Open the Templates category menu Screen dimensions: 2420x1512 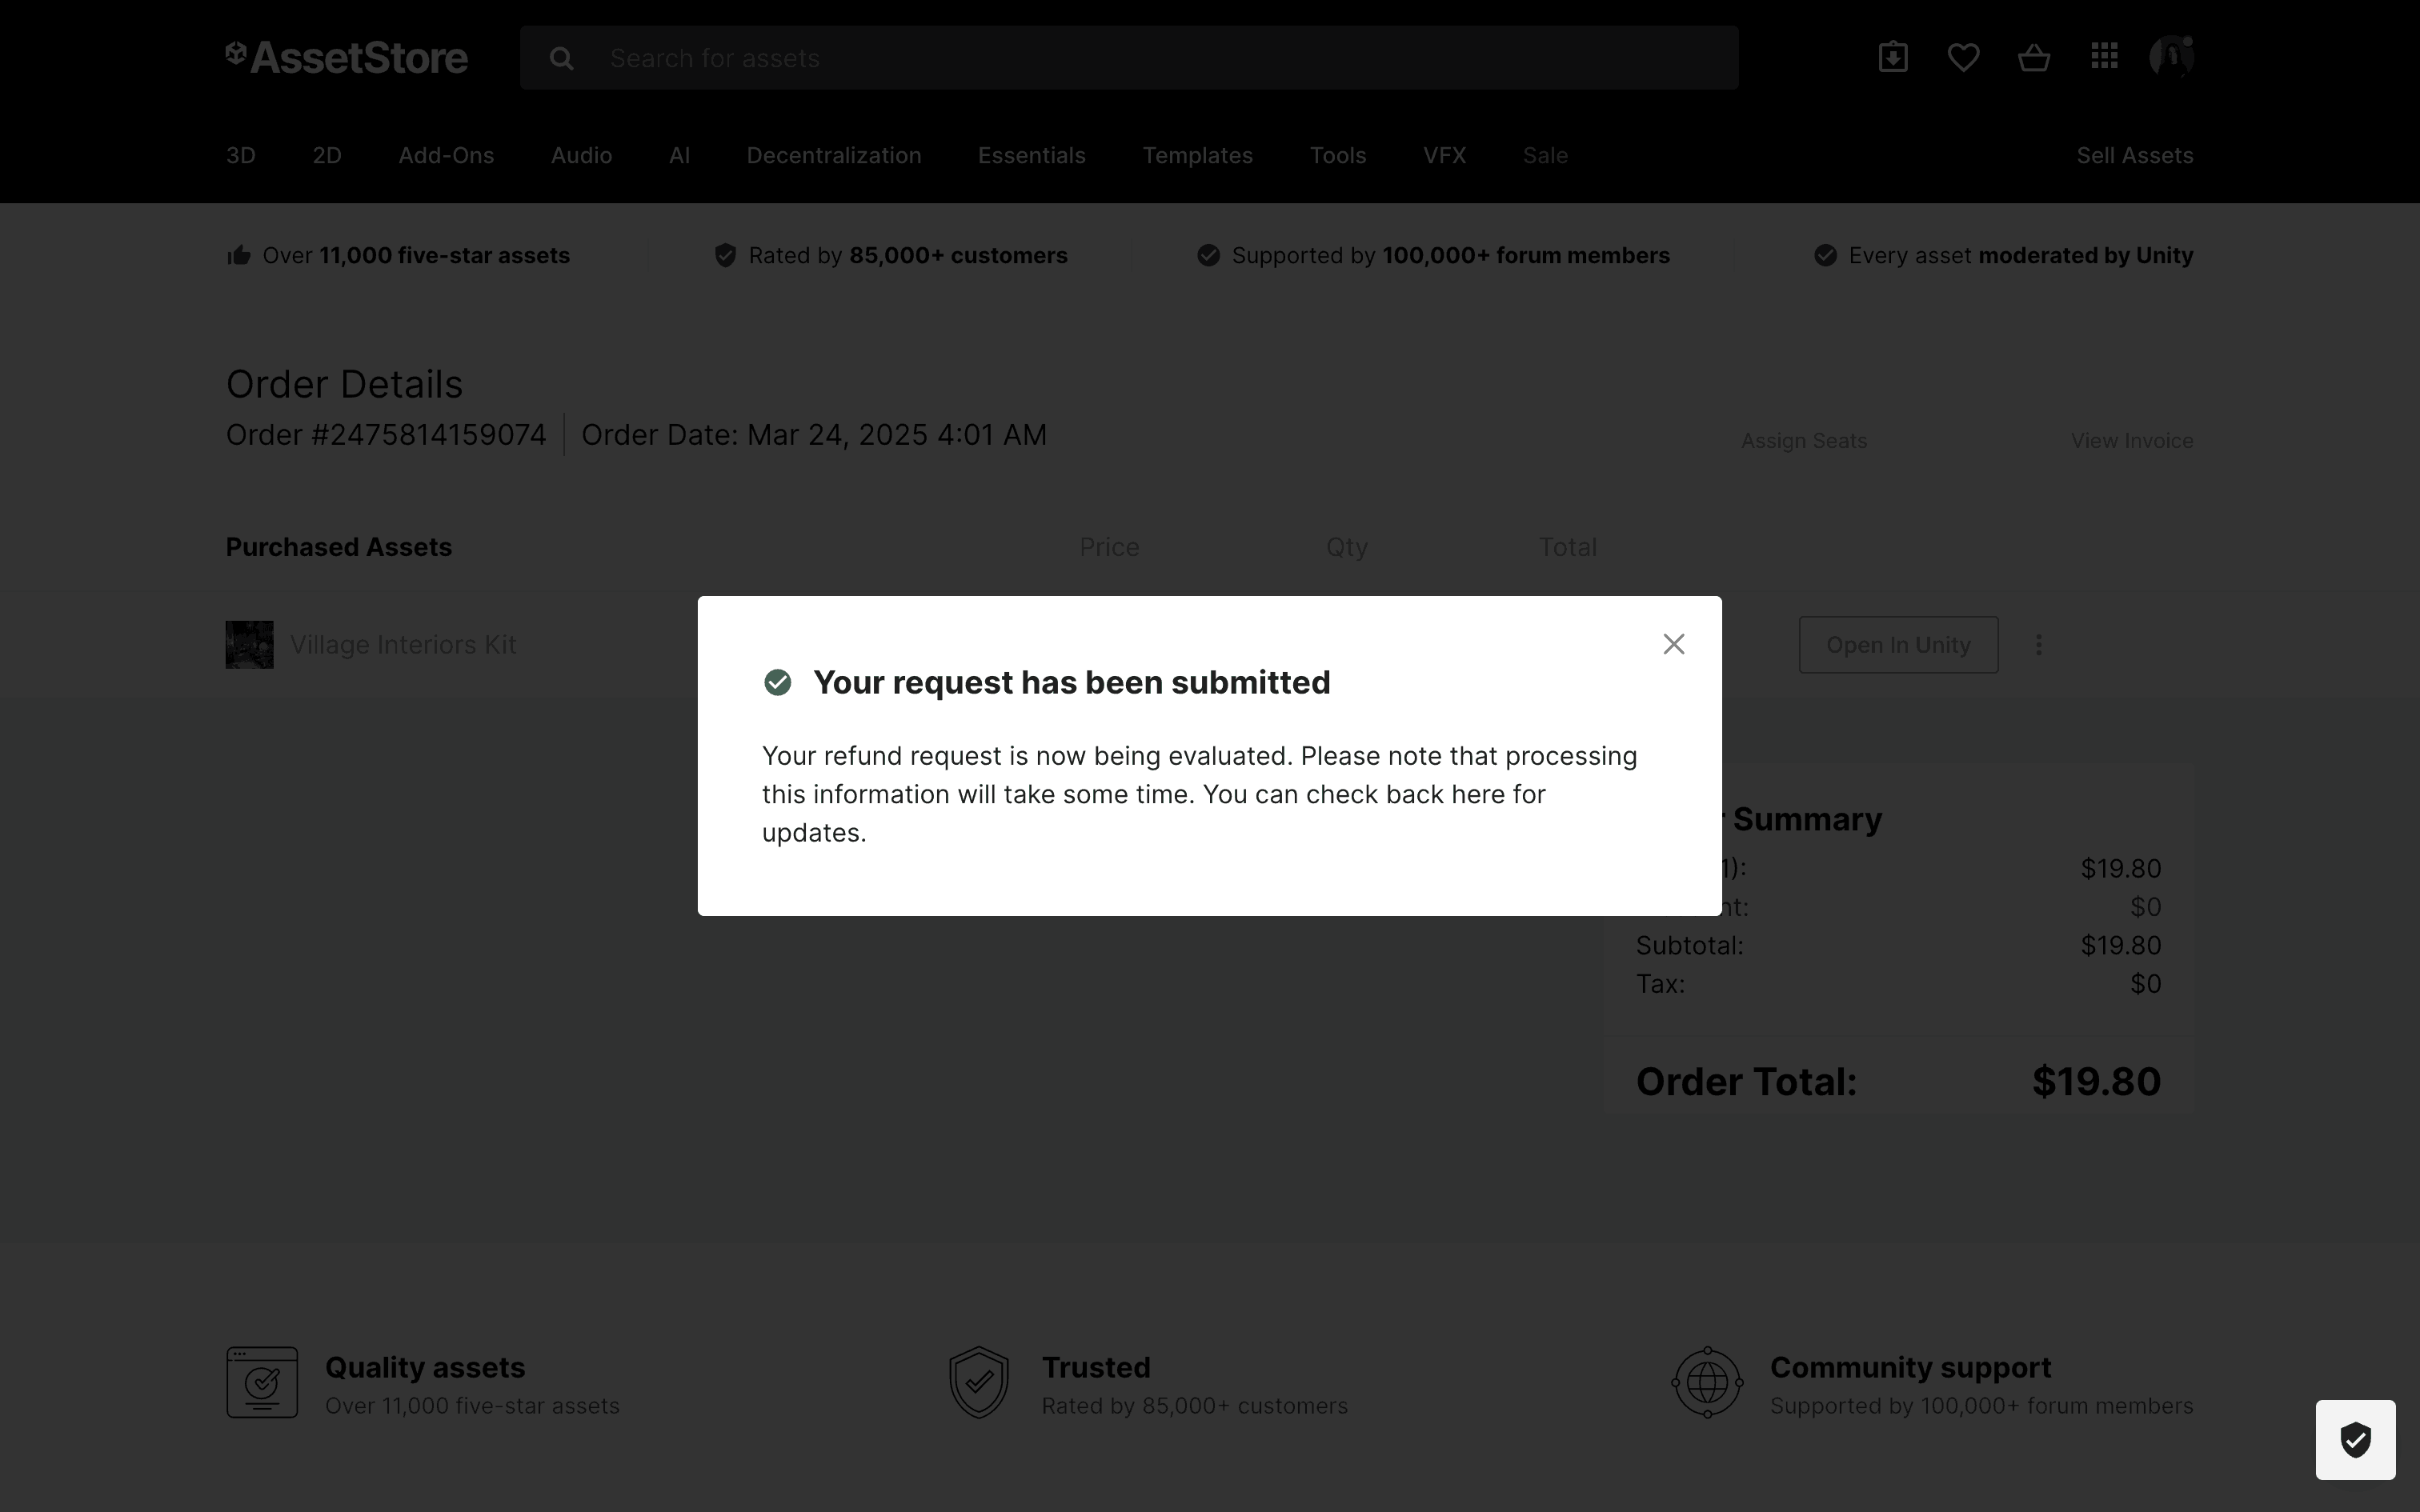[1197, 155]
